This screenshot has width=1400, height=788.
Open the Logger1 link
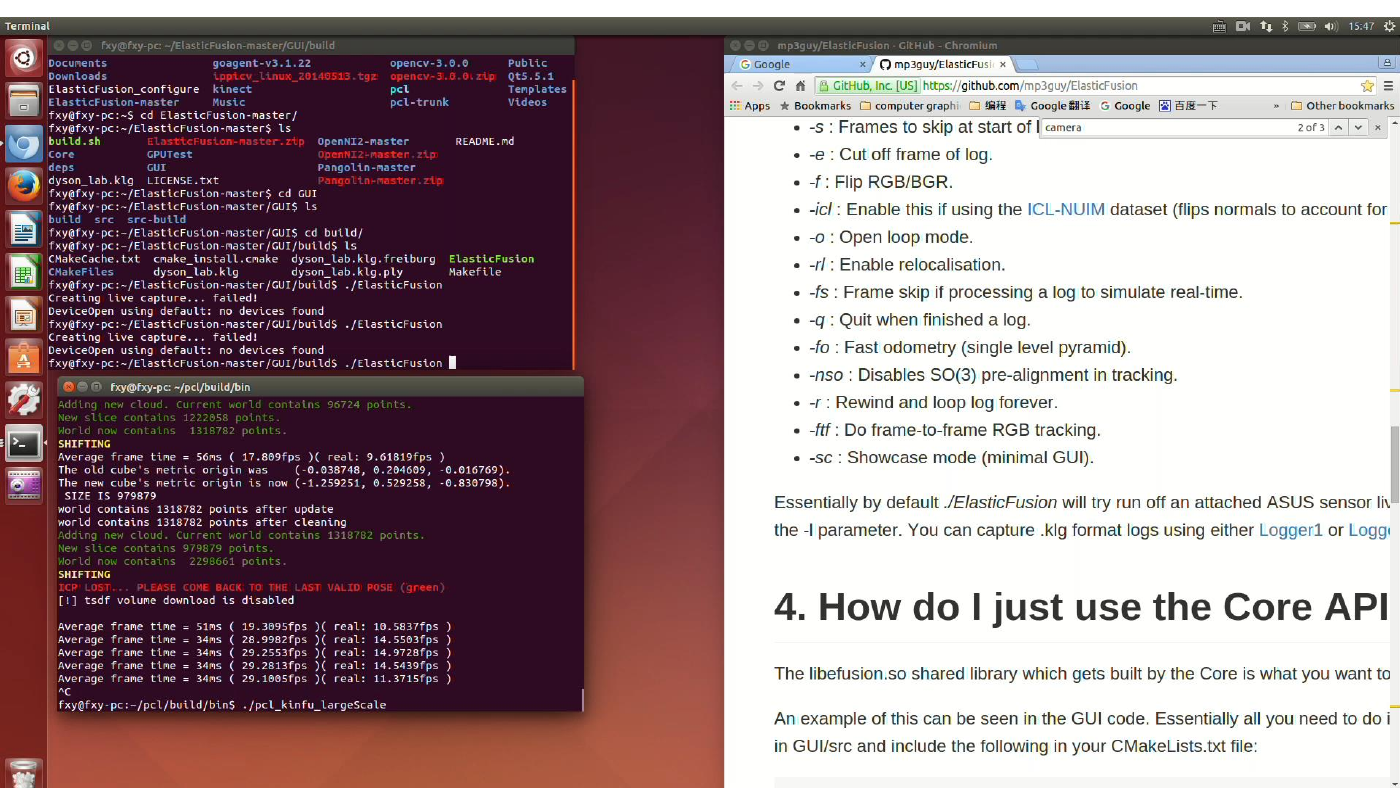tap(1290, 530)
